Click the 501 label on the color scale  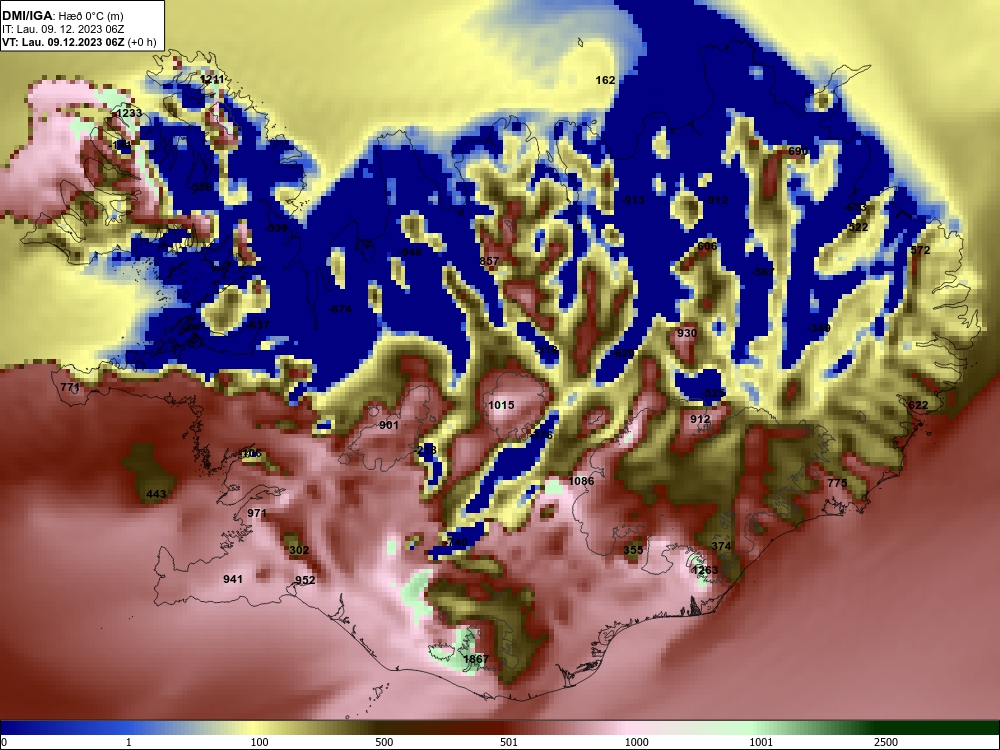tap(508, 742)
